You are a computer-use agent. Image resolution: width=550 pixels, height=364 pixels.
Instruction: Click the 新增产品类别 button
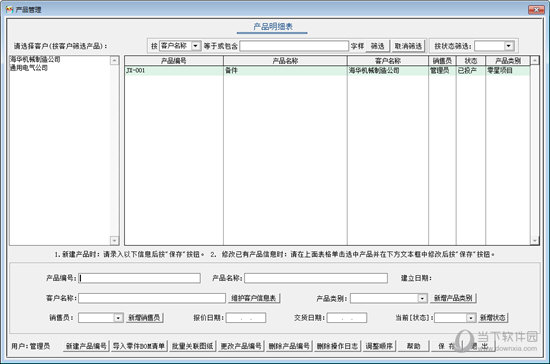[x=453, y=298]
